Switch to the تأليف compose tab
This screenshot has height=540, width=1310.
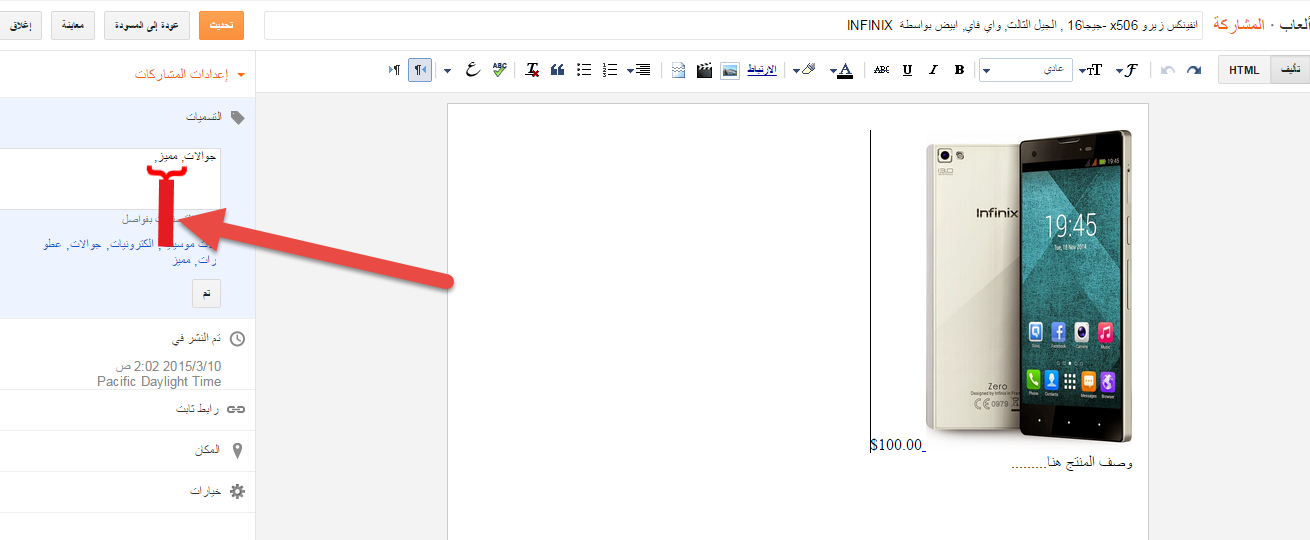[1290, 70]
